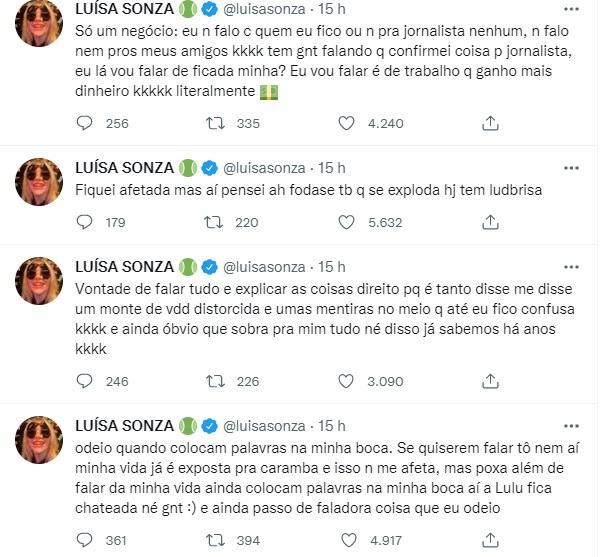Like the tweet with 4.240 likes
608x557 pixels.
point(347,123)
